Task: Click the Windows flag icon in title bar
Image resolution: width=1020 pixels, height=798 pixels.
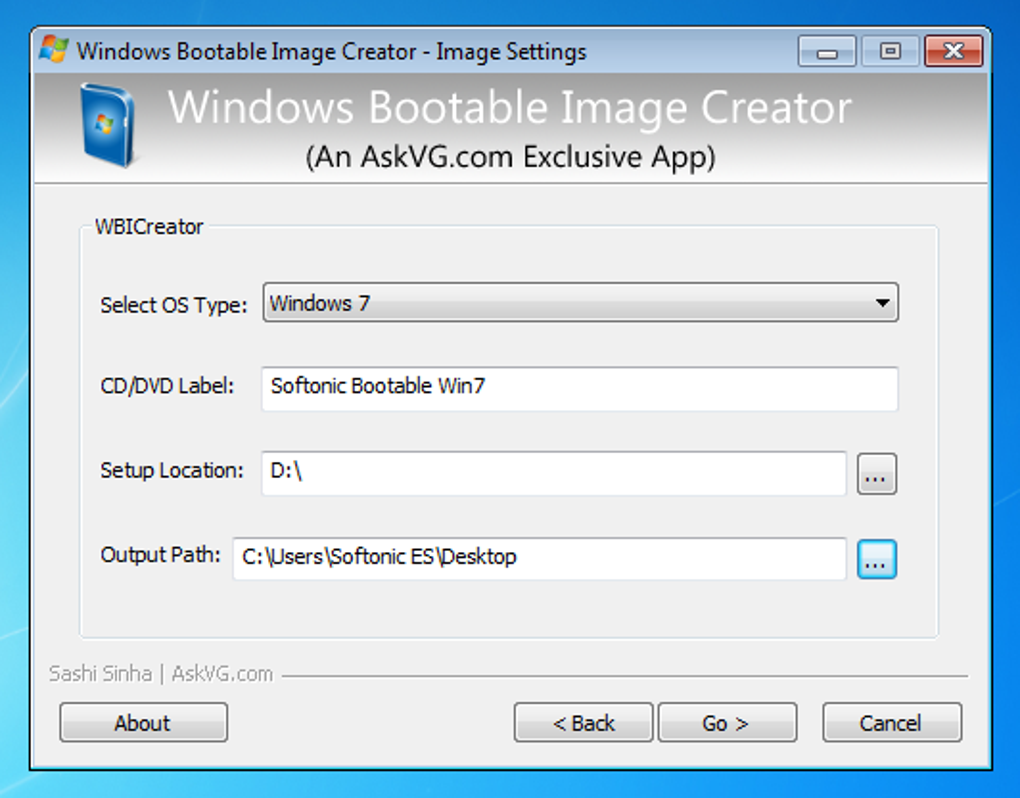Action: 53,50
